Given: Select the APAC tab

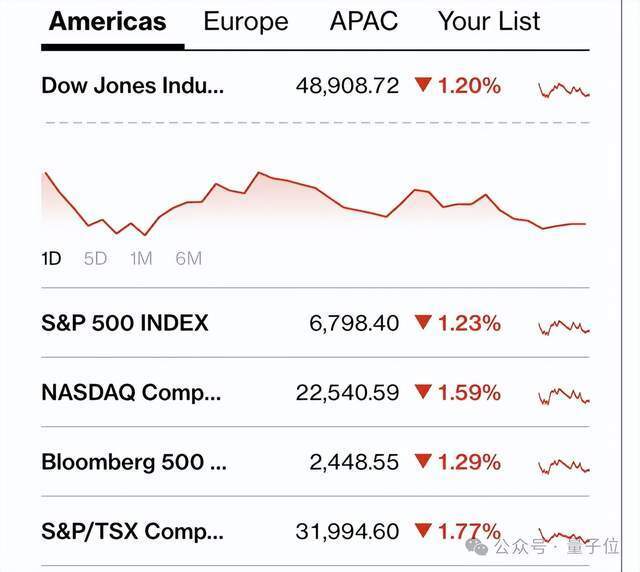Looking at the screenshot, I should click(363, 21).
